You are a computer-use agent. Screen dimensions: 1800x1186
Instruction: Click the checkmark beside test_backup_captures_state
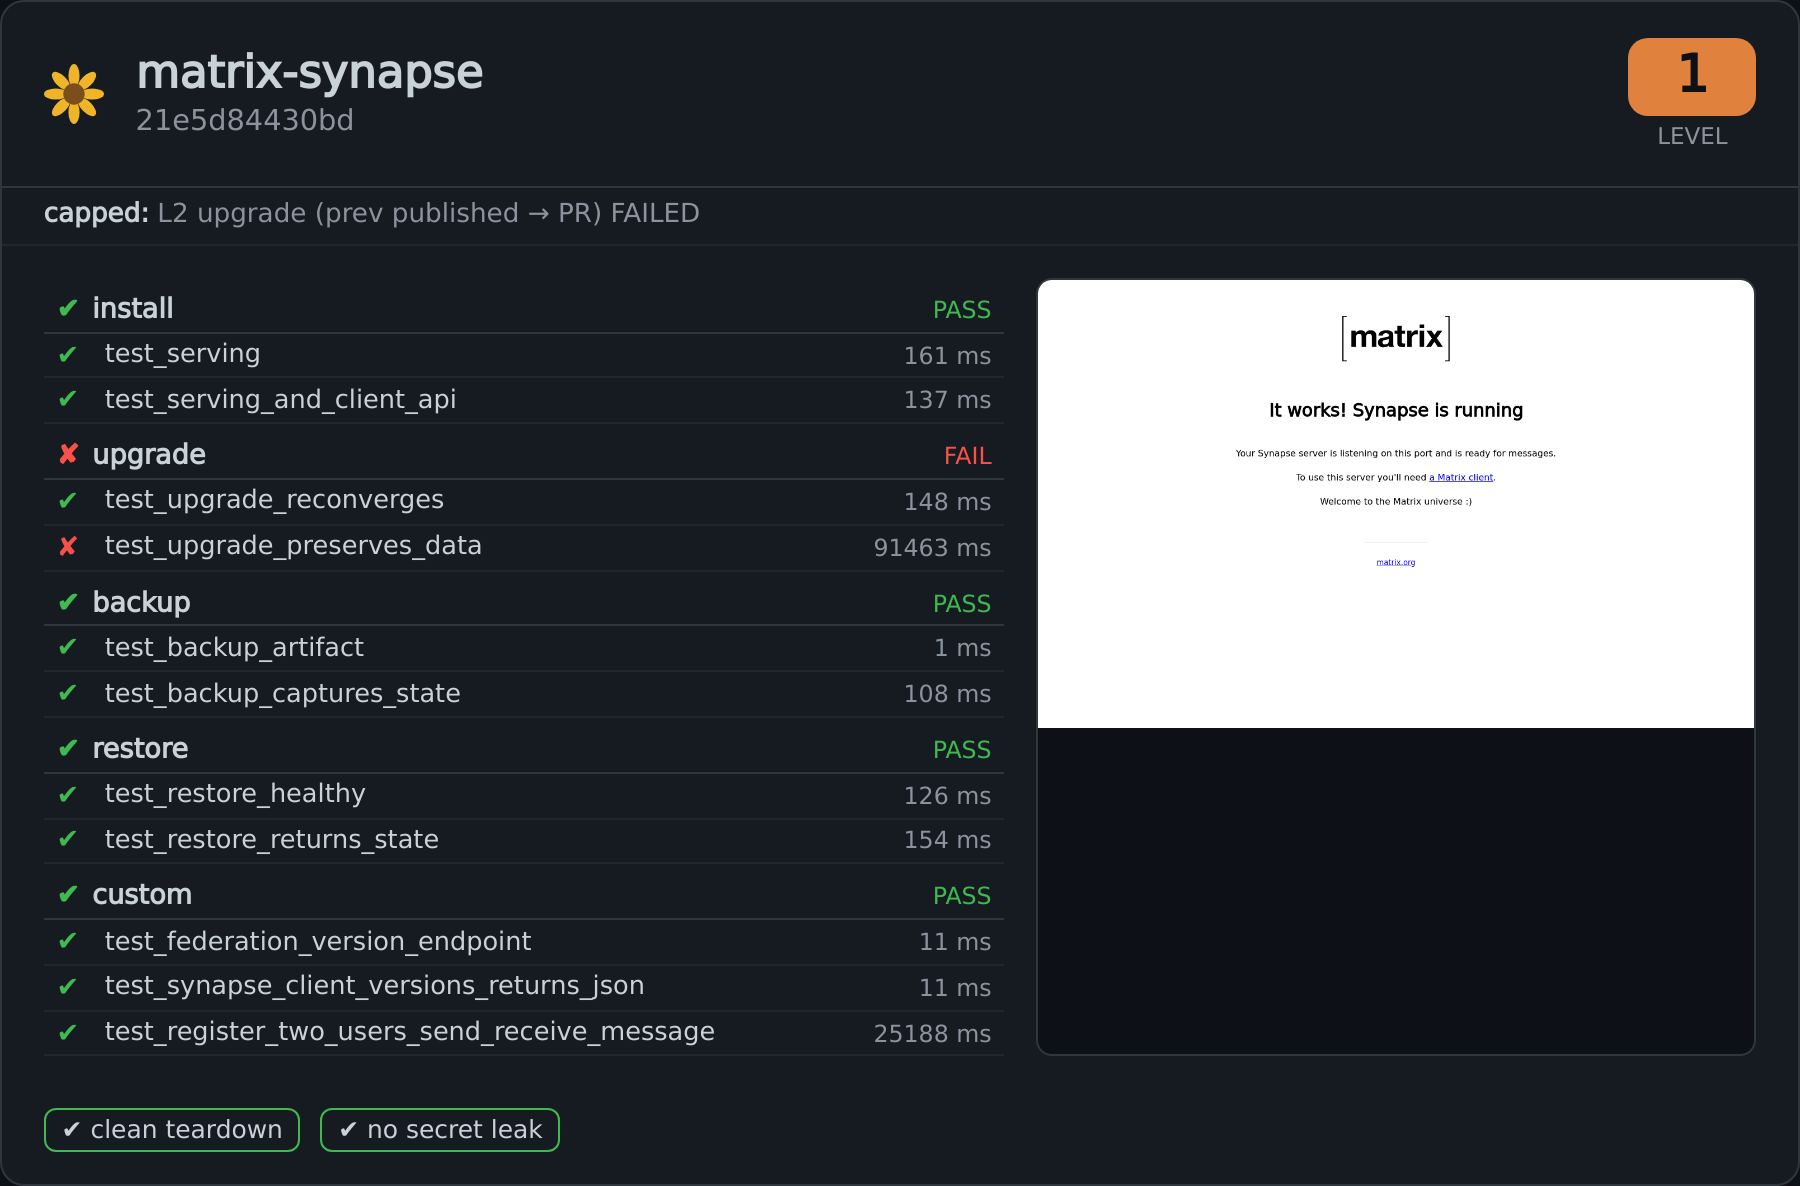tap(68, 694)
